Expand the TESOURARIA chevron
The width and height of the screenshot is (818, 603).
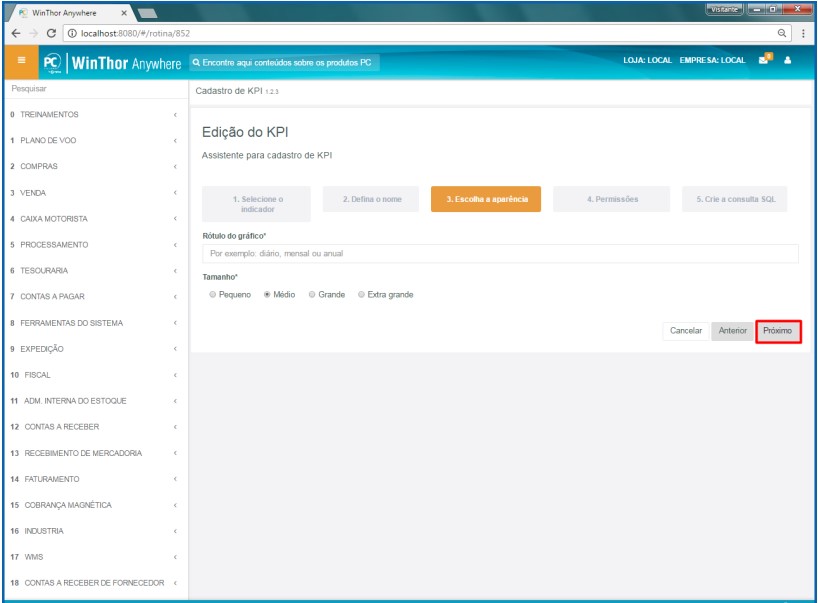click(x=175, y=271)
